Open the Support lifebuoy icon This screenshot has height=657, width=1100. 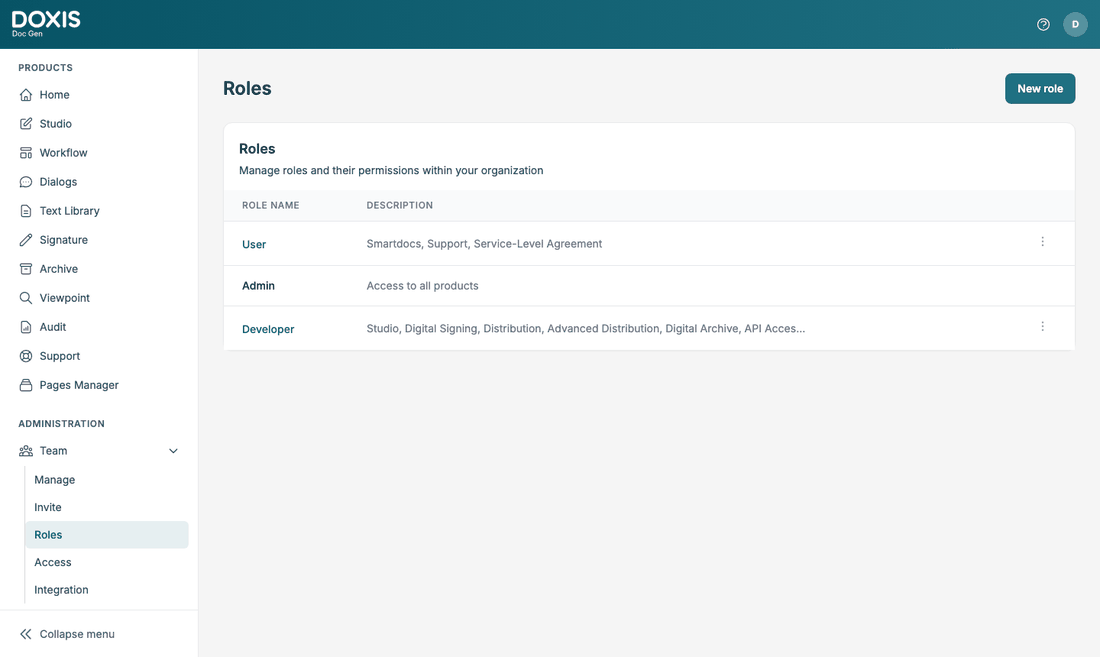tap(26, 356)
